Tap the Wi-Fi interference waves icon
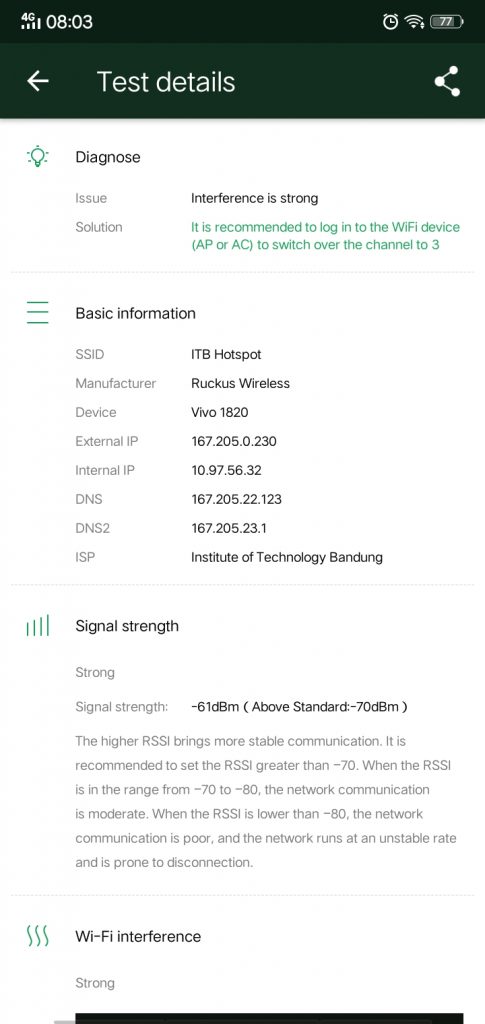The height and width of the screenshot is (1024, 485). click(x=37, y=936)
